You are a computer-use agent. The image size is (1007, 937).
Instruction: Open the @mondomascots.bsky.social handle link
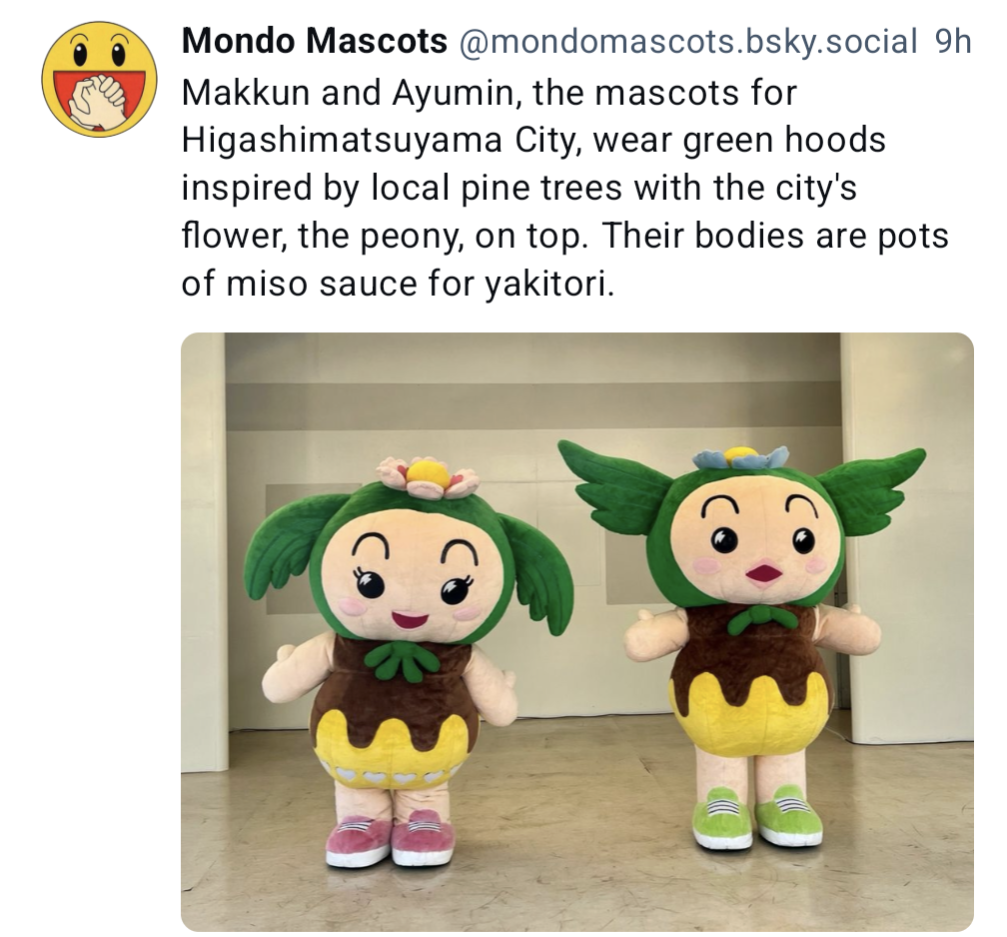tap(687, 42)
